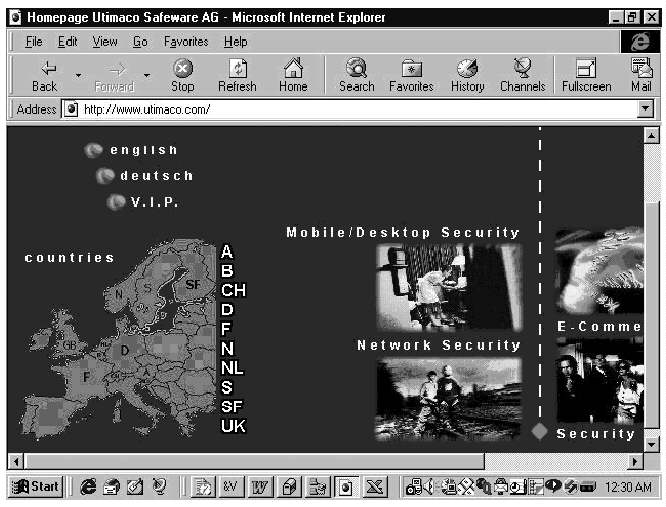Select the deutsch language link

coord(156,176)
